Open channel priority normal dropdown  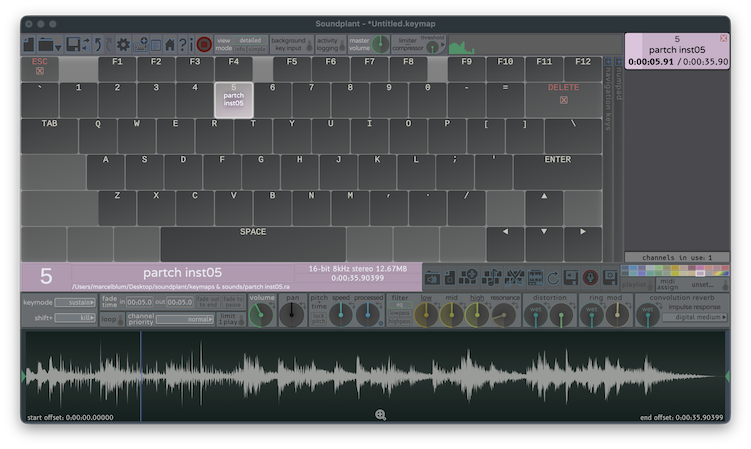pyautogui.click(x=185, y=319)
